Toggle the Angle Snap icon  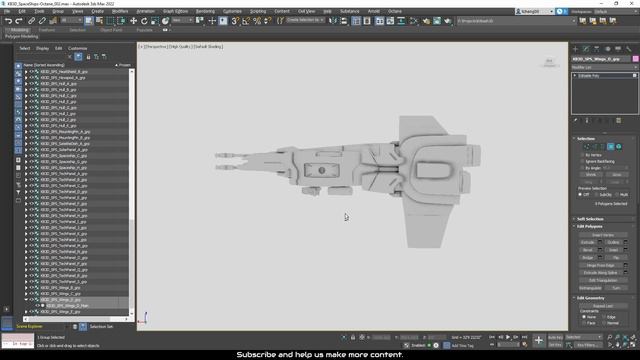click(246, 21)
